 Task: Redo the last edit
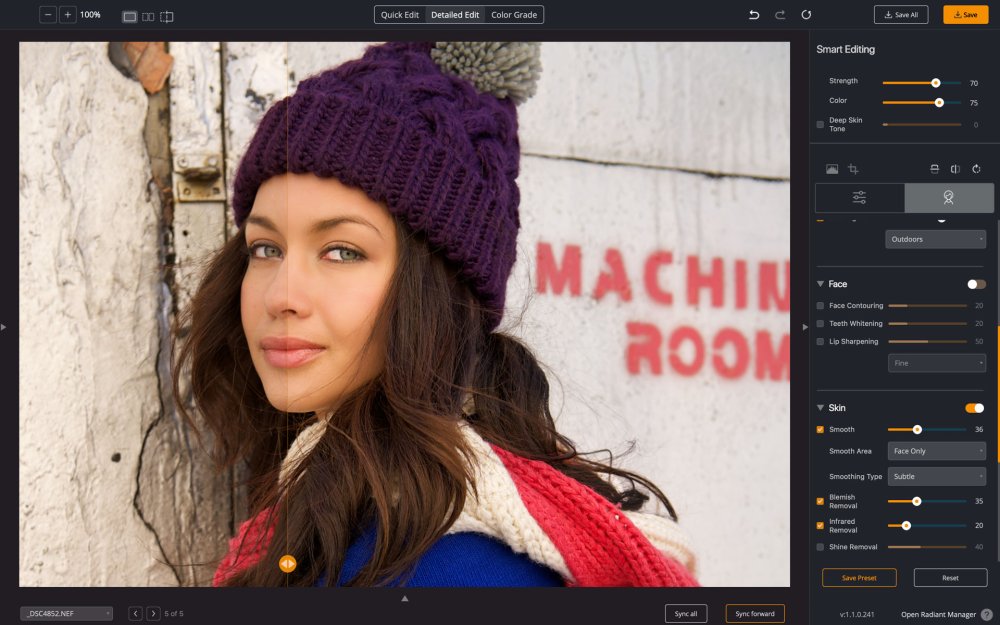click(780, 15)
